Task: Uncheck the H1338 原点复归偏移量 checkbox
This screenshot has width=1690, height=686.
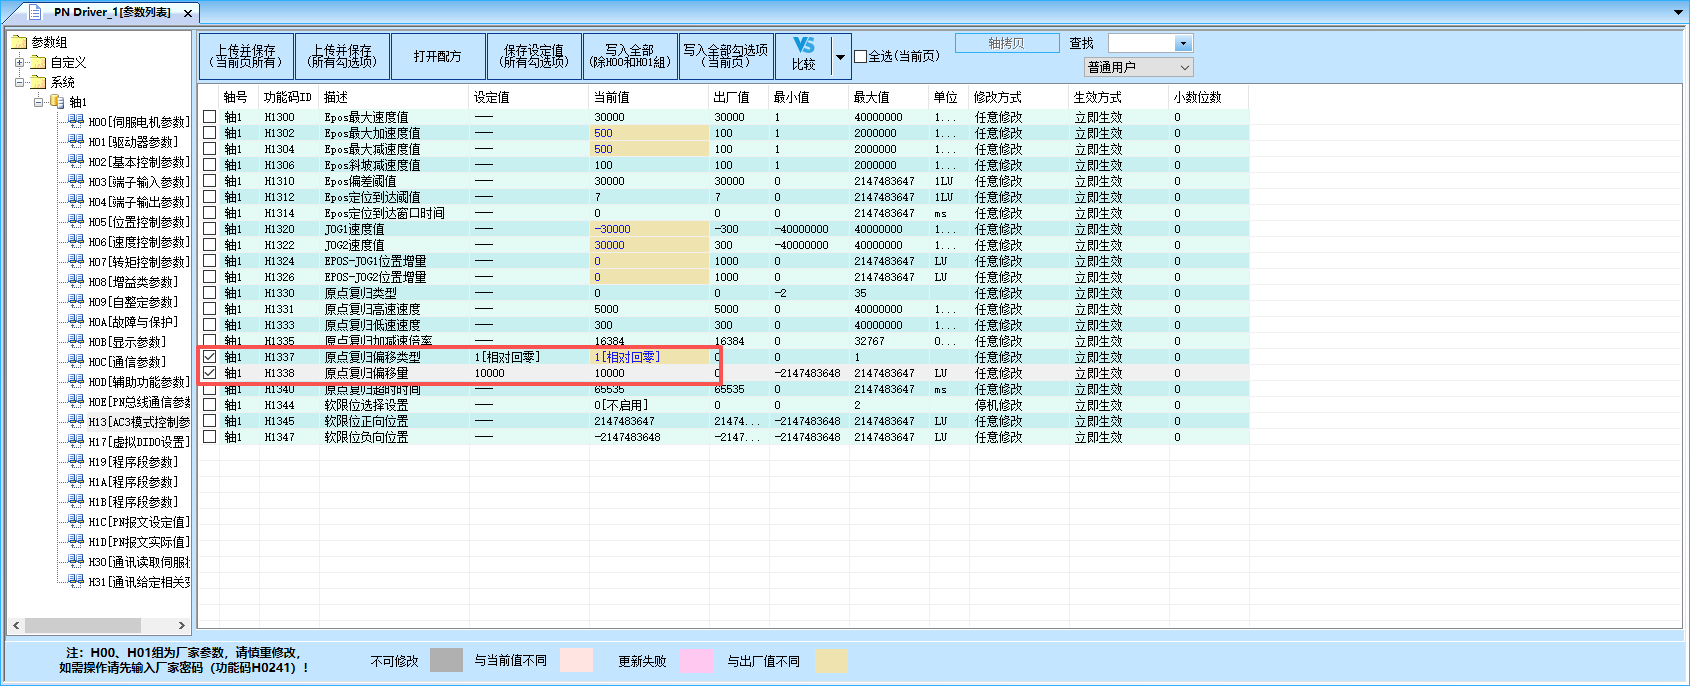Action: click(210, 373)
